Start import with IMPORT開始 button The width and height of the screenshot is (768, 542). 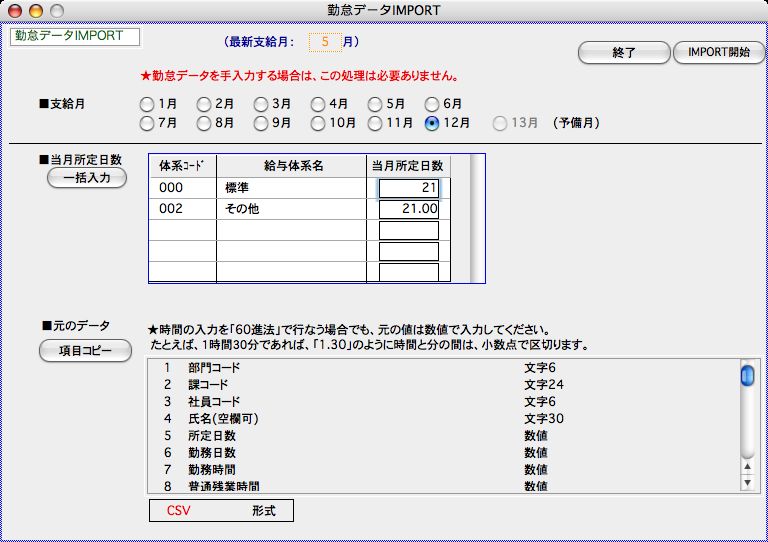[x=718, y=53]
